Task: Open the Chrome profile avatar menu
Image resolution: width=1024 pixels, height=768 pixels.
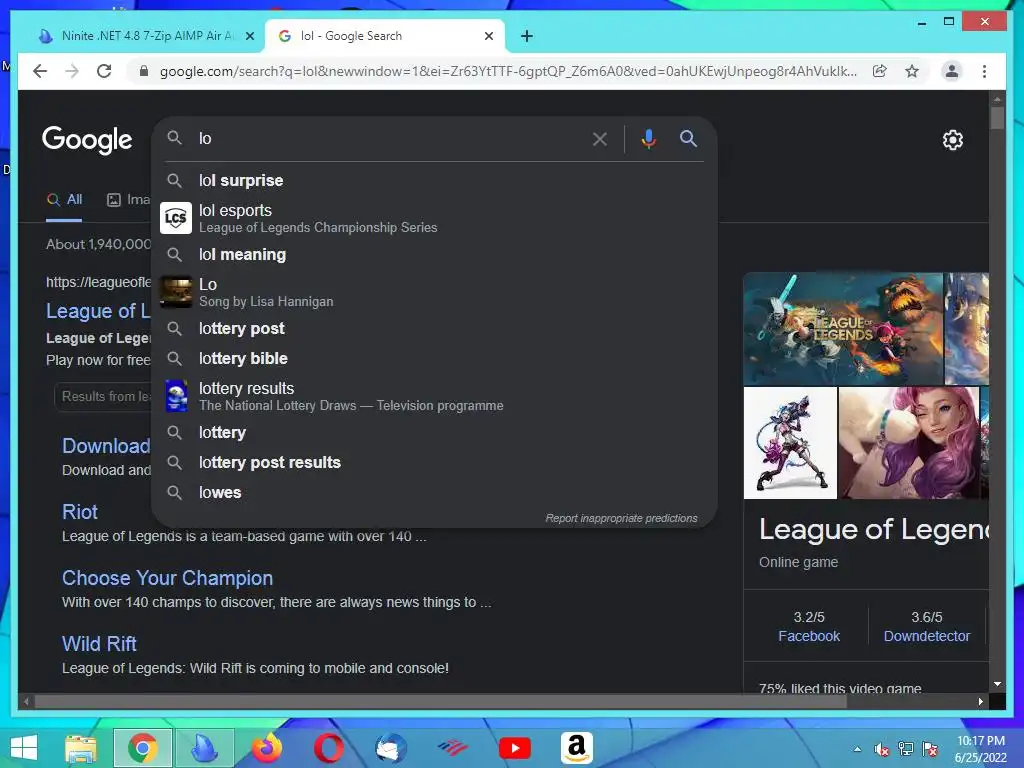Action: 952,71
